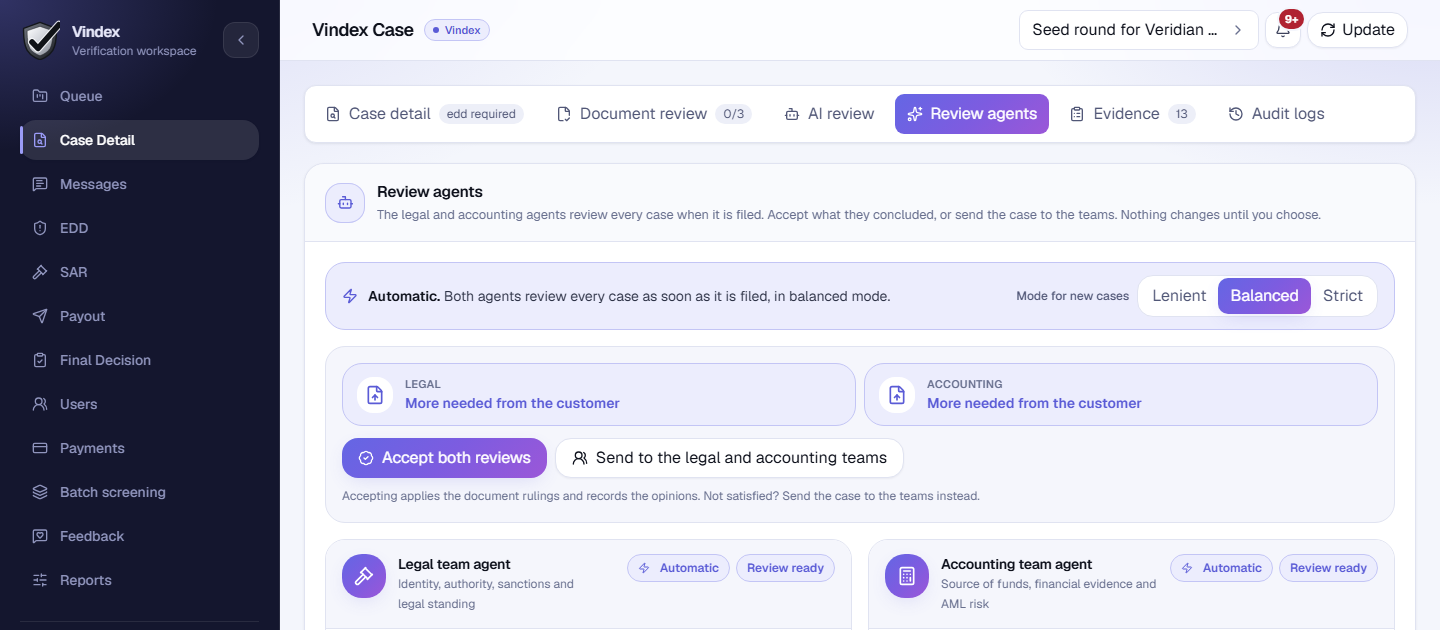Click the Reports sliders icon
Image resolution: width=1440 pixels, height=630 pixels.
pyautogui.click(x=40, y=580)
